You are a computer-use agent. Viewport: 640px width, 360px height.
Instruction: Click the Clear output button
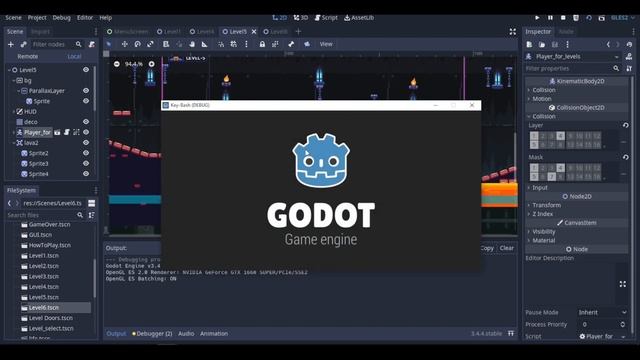click(x=507, y=248)
